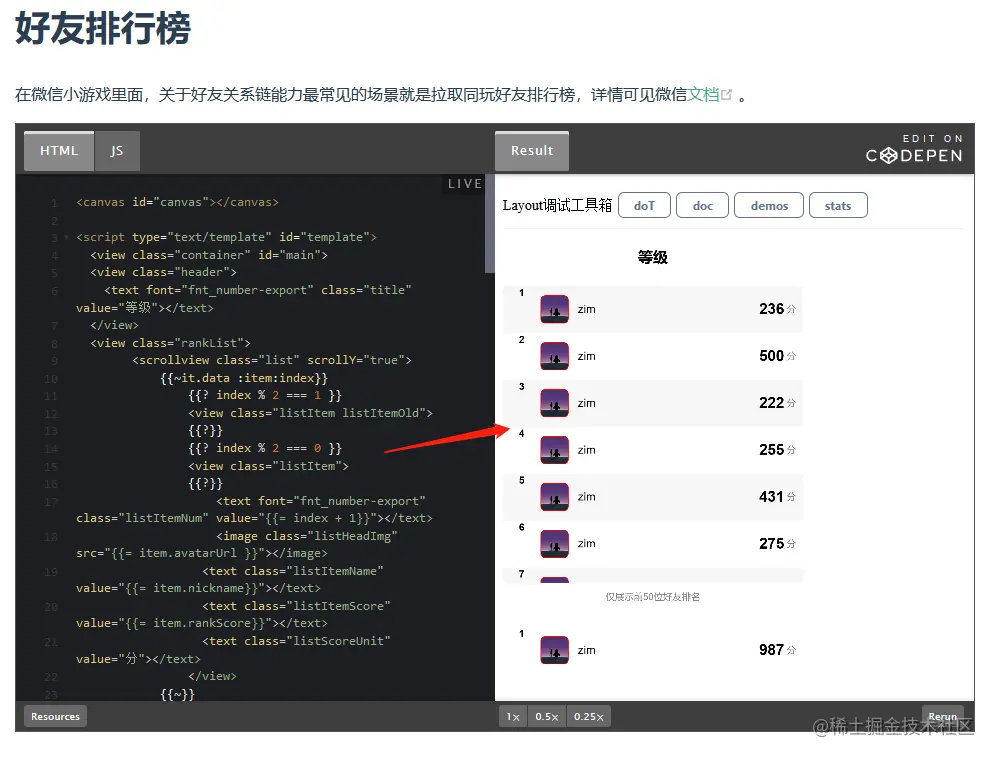Screen dimensions: 996x759
Task: Click the LIVE indicator badge
Action: tap(466, 183)
